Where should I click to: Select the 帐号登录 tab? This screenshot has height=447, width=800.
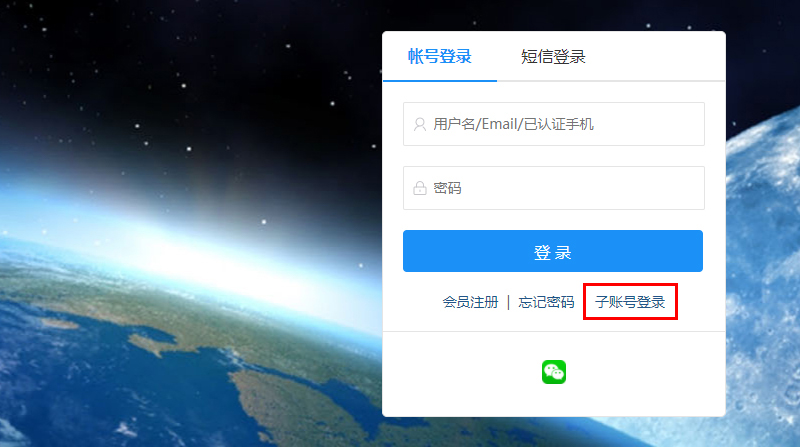(x=440, y=57)
